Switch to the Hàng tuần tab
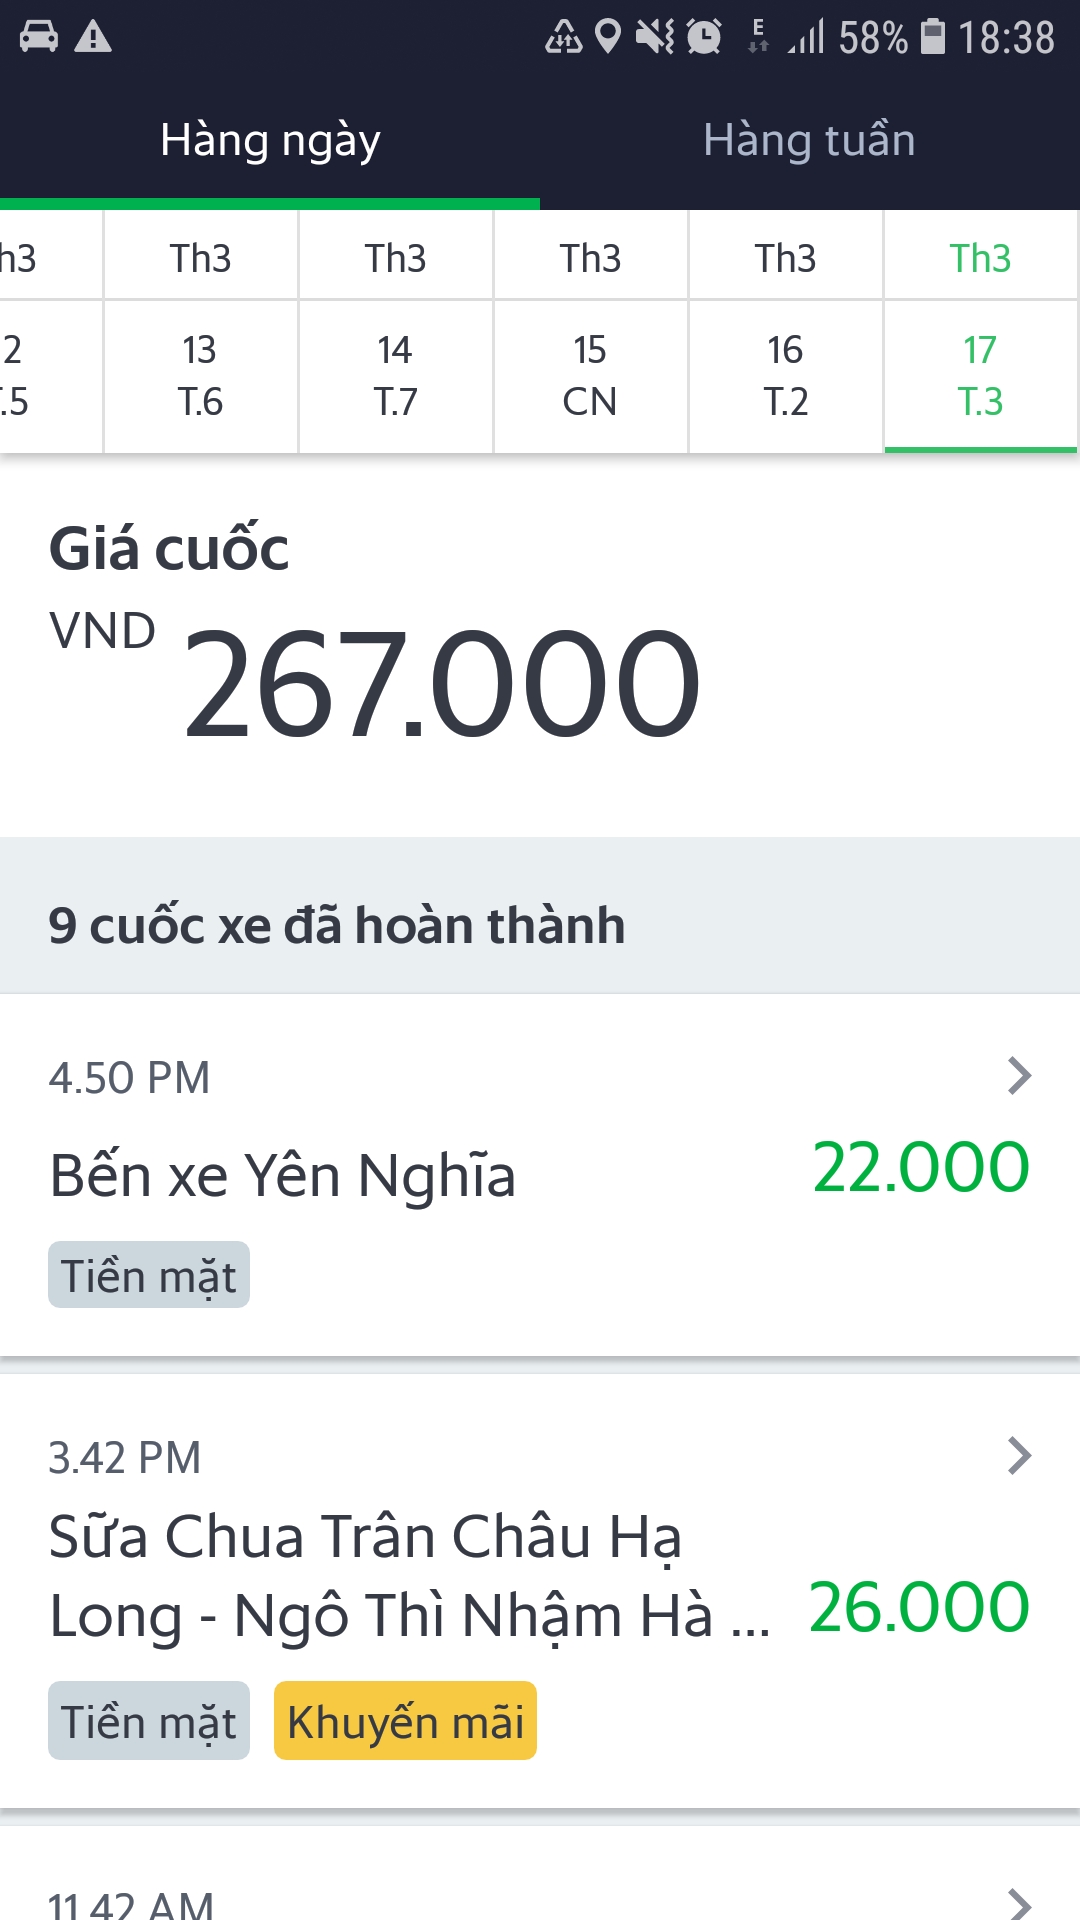1080x1920 pixels. [x=809, y=140]
